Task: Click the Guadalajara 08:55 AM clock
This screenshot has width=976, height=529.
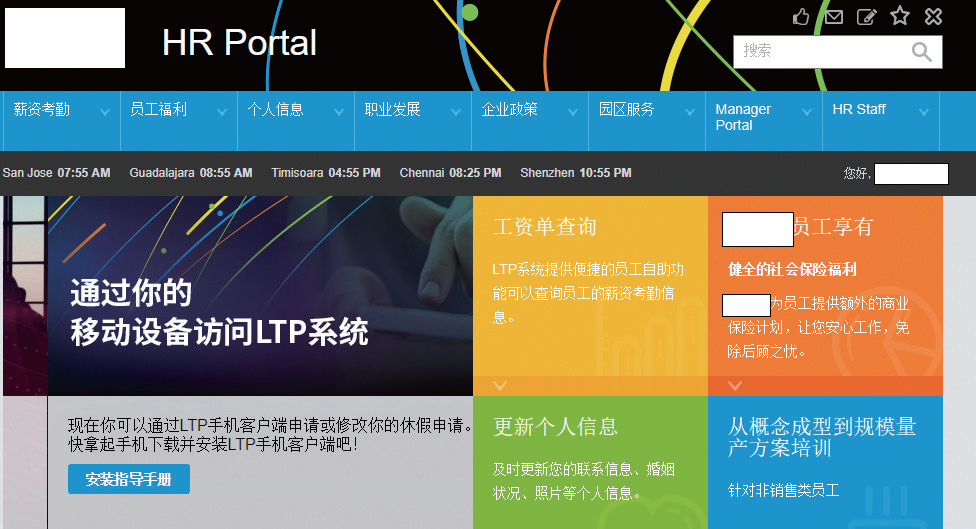Action: coord(190,173)
